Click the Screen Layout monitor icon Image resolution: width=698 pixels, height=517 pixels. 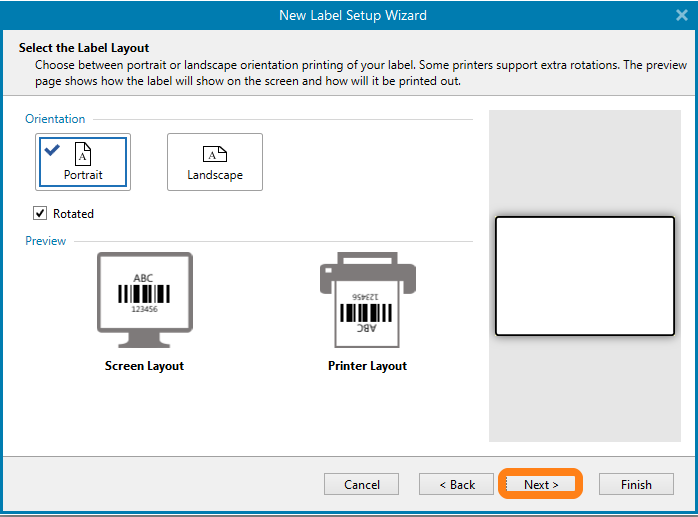(x=145, y=292)
